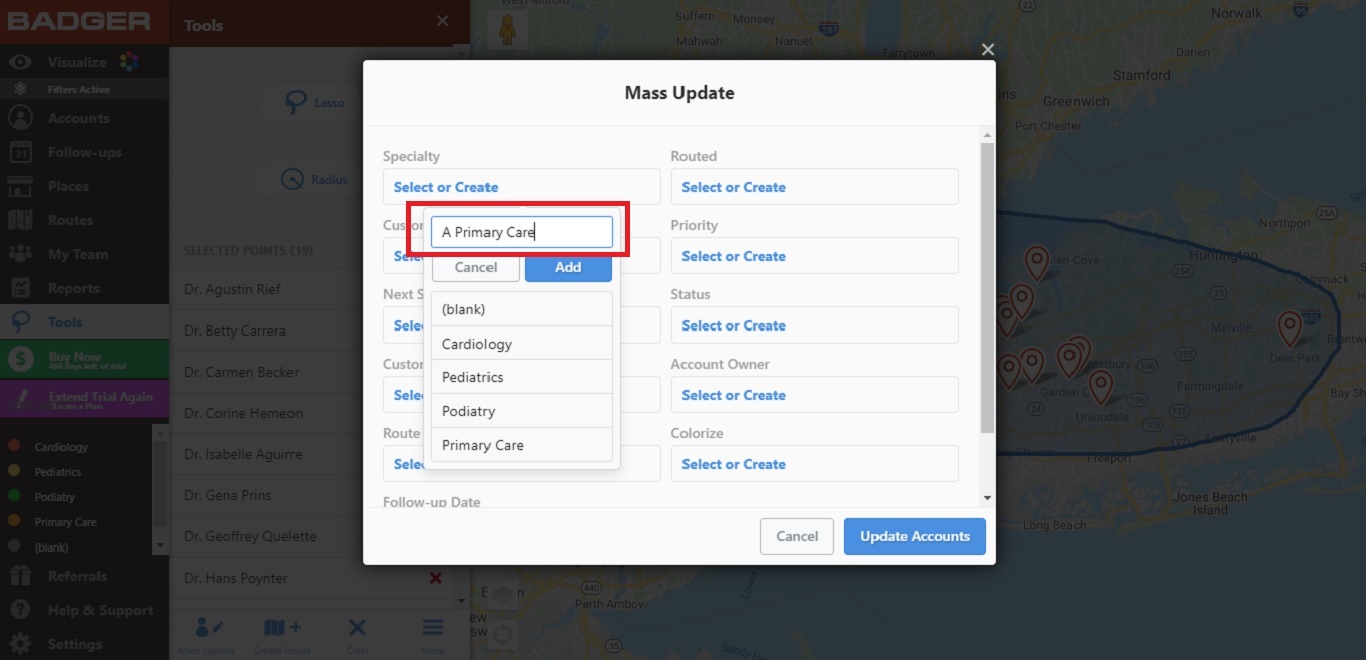
Task: Click the map pin above Uniondale
Action: point(1100,387)
